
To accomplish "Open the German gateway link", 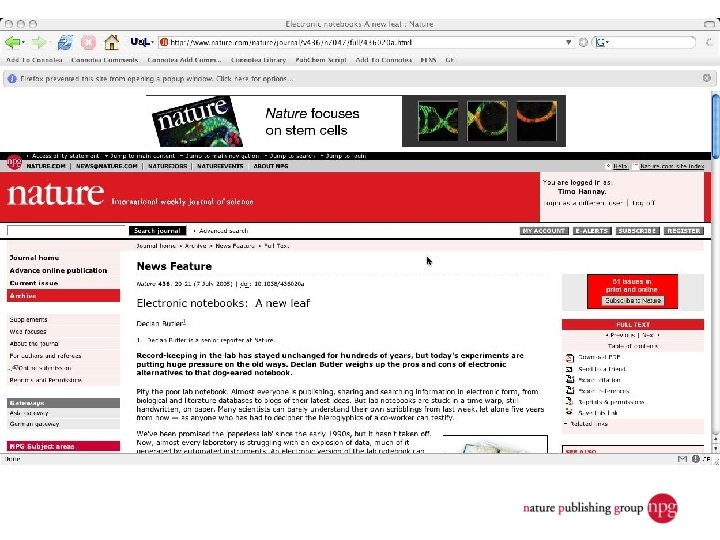I will [x=34, y=424].
